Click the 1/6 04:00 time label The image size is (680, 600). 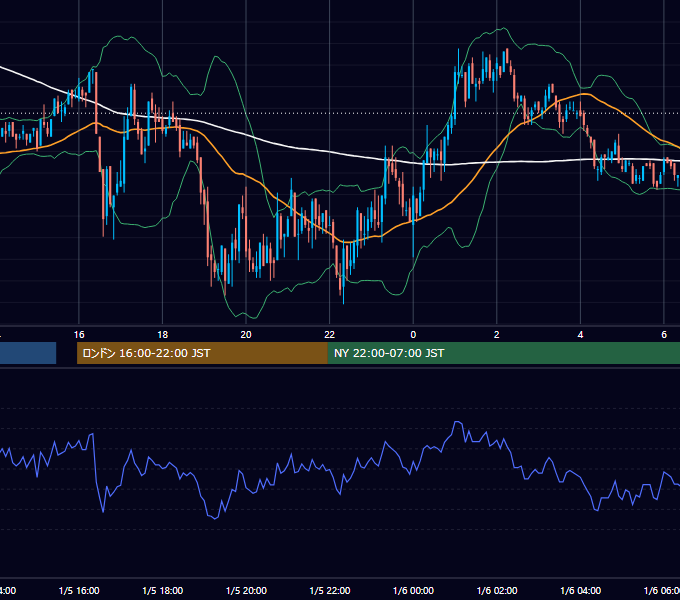[x=581, y=590]
